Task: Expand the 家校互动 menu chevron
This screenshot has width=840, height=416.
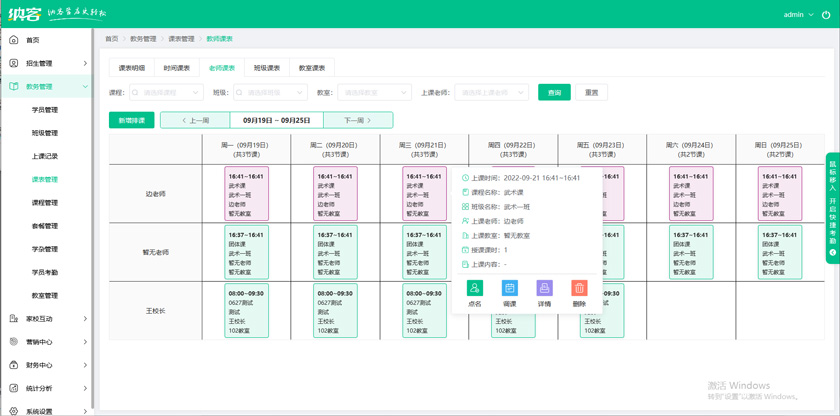Action: click(x=85, y=319)
